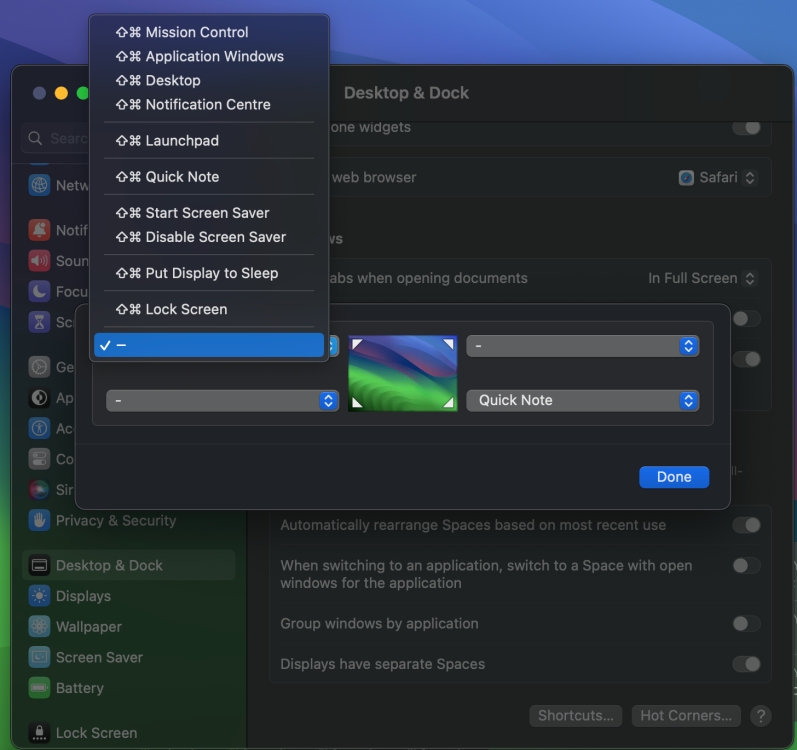The height and width of the screenshot is (750, 797).
Task: Click the "Displays" sidebar label
Action: pos(83,597)
